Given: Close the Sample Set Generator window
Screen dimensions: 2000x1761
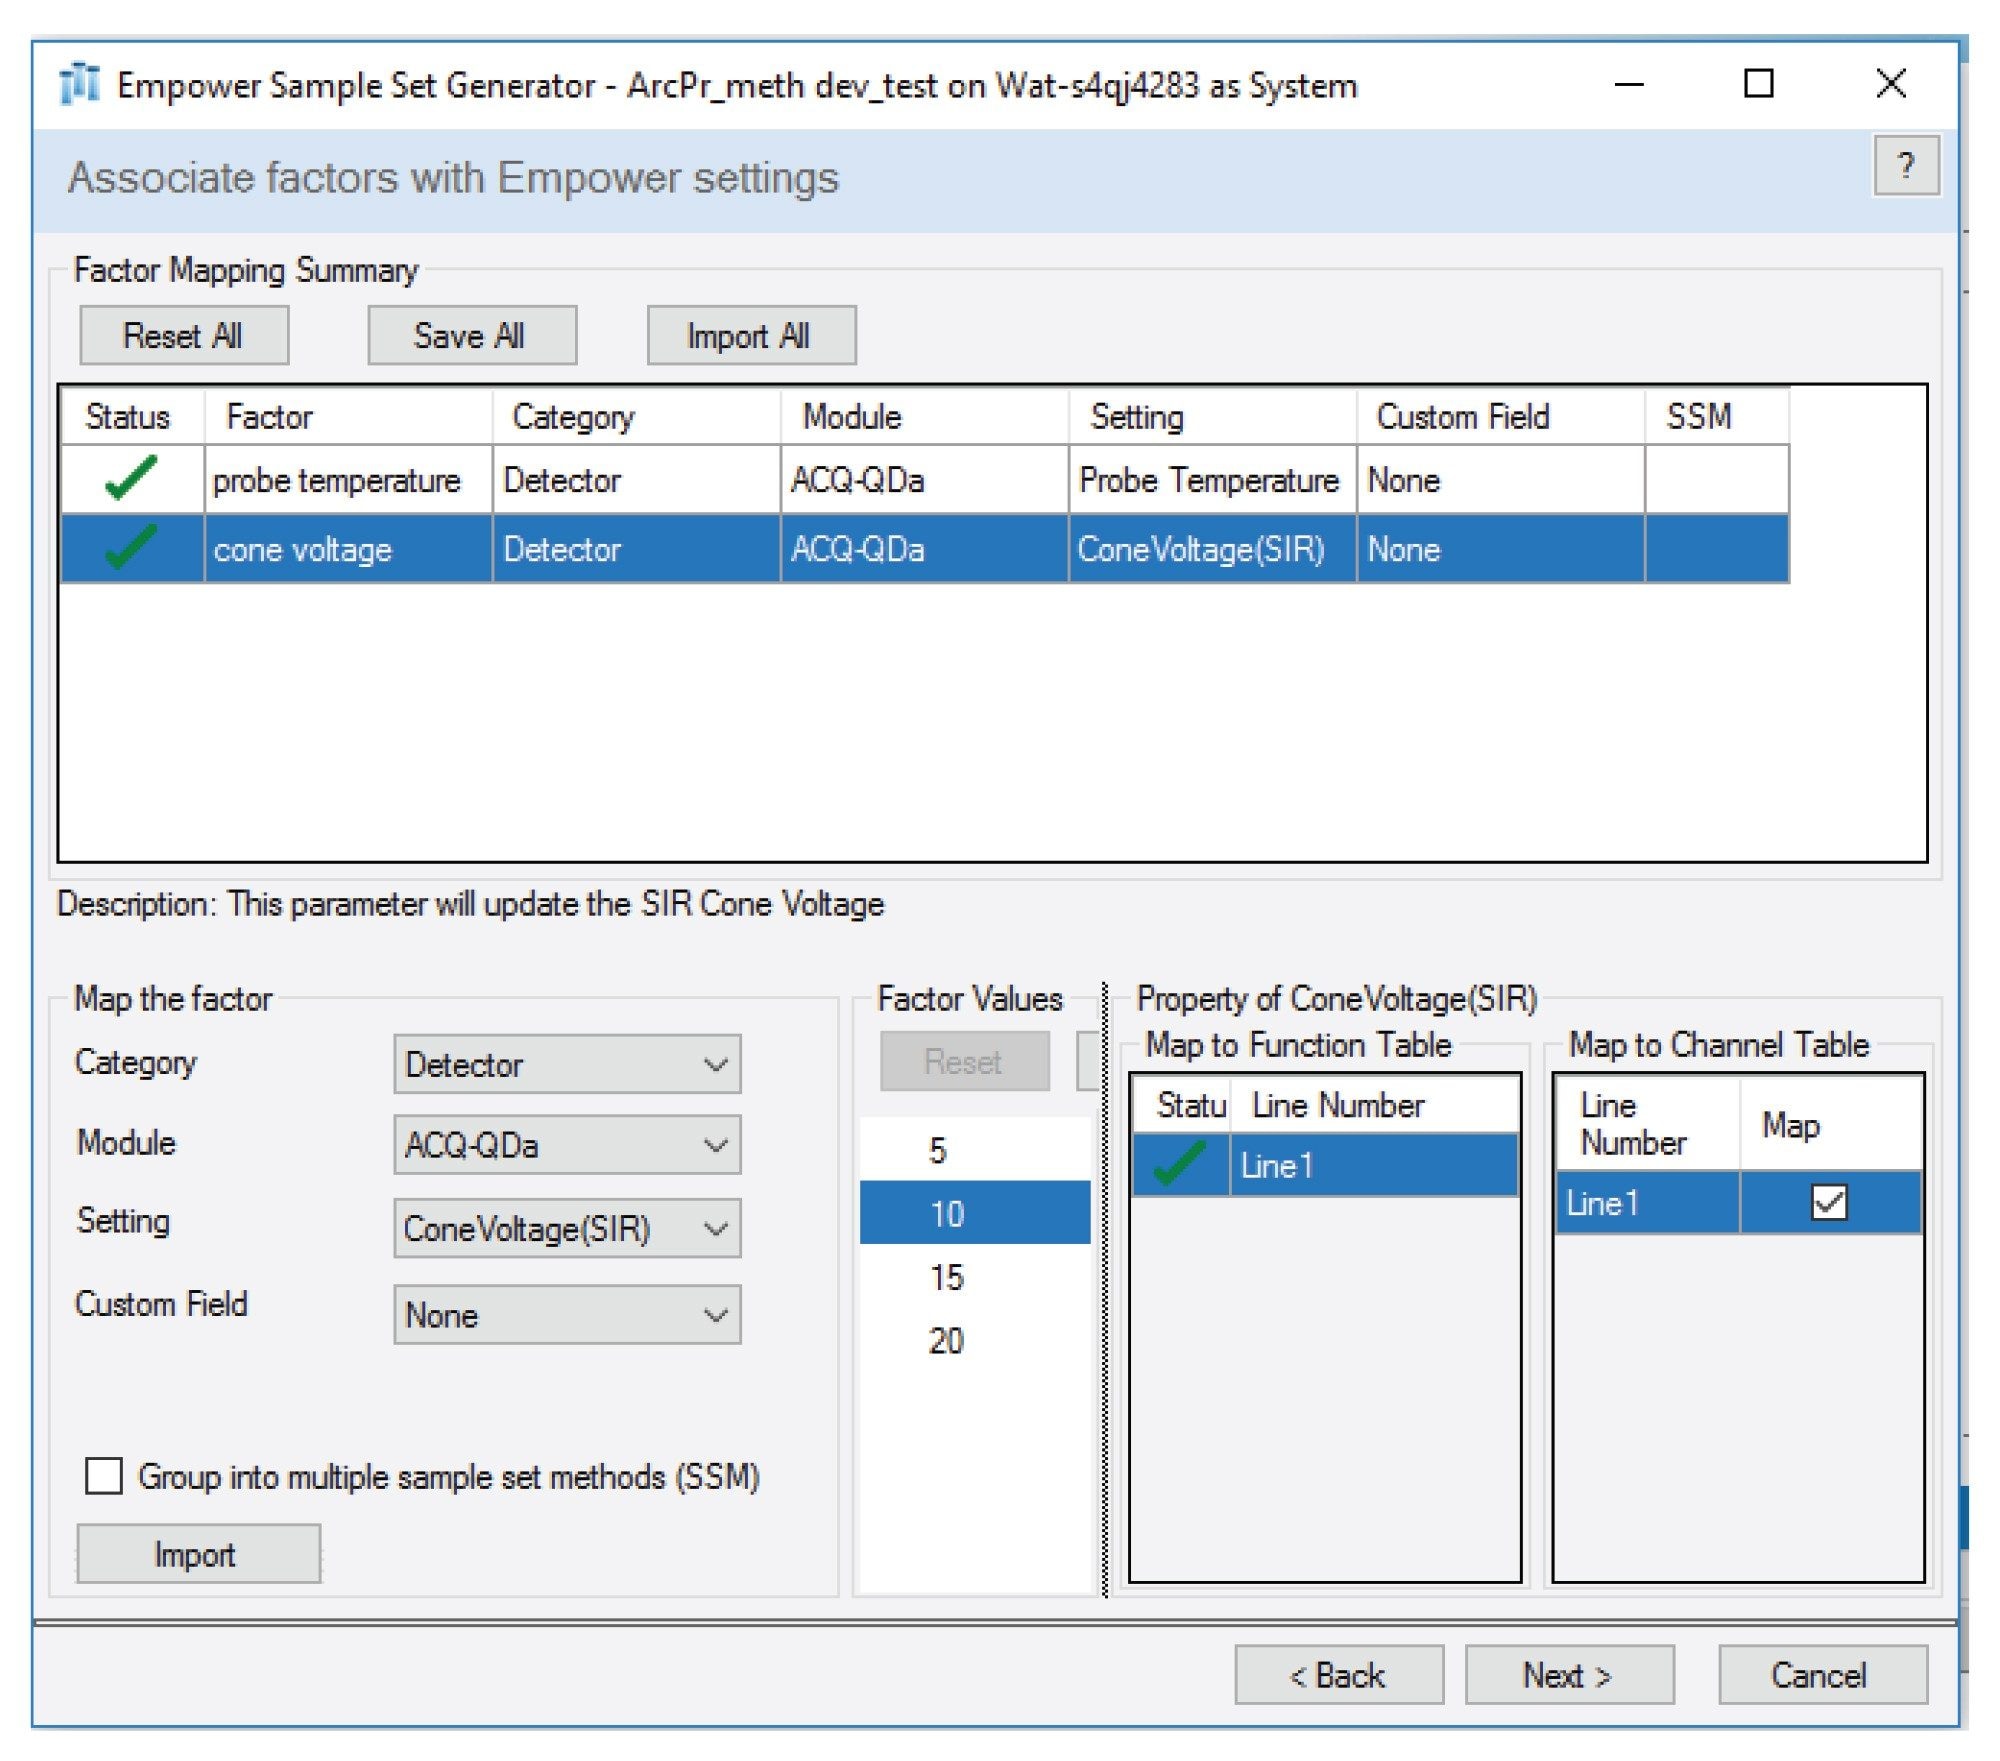Looking at the screenshot, I should coord(1890,84).
